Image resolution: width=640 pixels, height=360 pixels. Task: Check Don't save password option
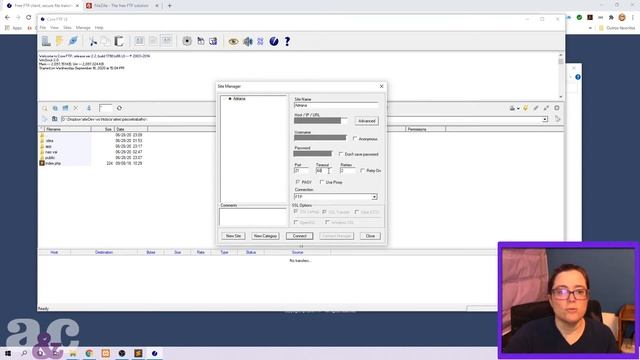click(x=341, y=154)
